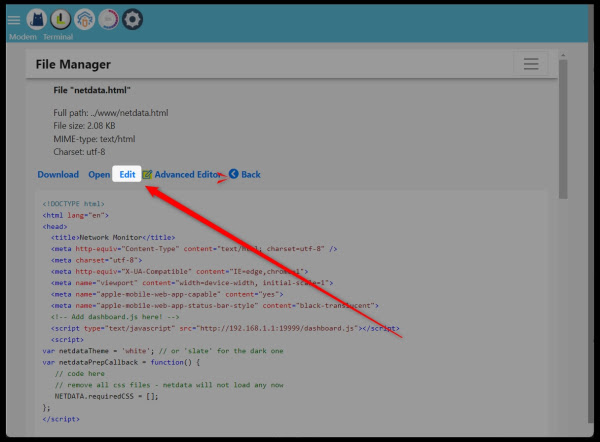
Task: Click the File "netdata.html" heading
Action: (92, 90)
